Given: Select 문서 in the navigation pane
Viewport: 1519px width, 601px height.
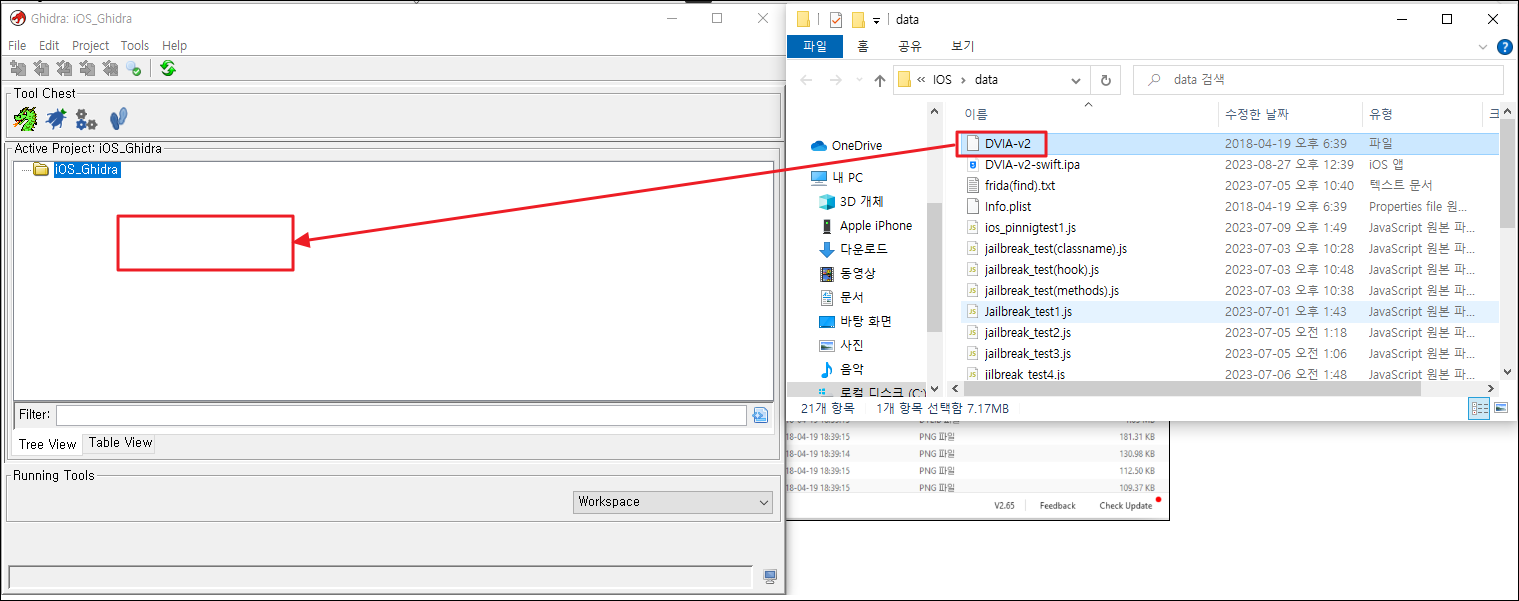Looking at the screenshot, I should pyautogui.click(x=841, y=297).
